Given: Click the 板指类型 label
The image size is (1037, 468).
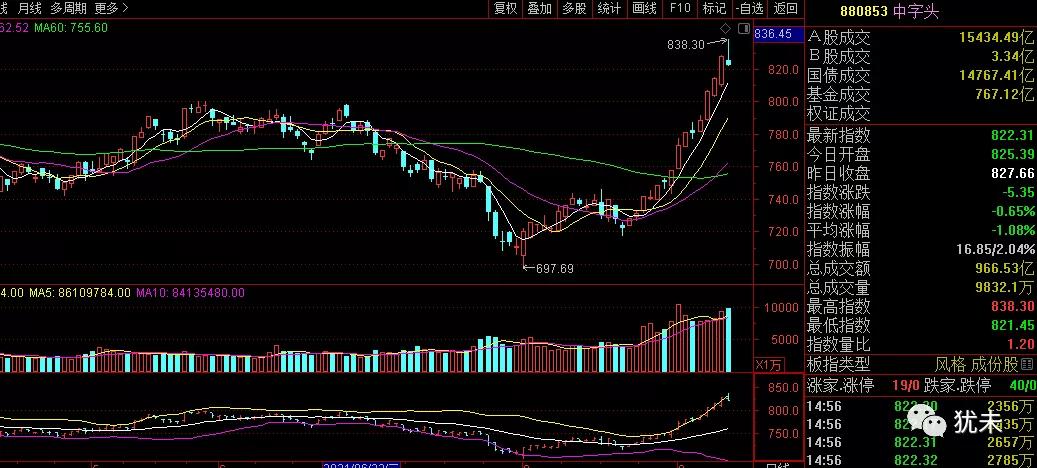Looking at the screenshot, I should pyautogui.click(x=839, y=364).
